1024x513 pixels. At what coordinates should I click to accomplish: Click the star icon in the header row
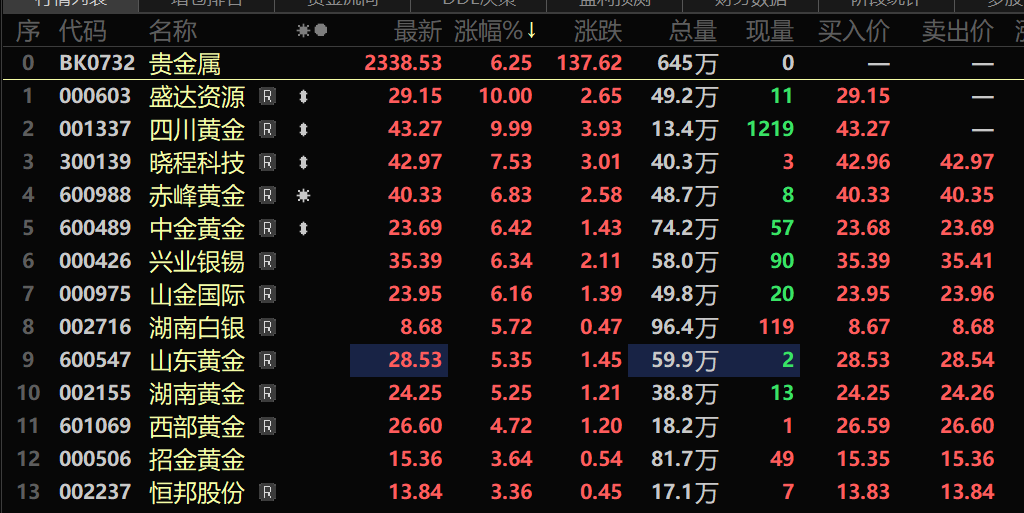click(x=304, y=30)
